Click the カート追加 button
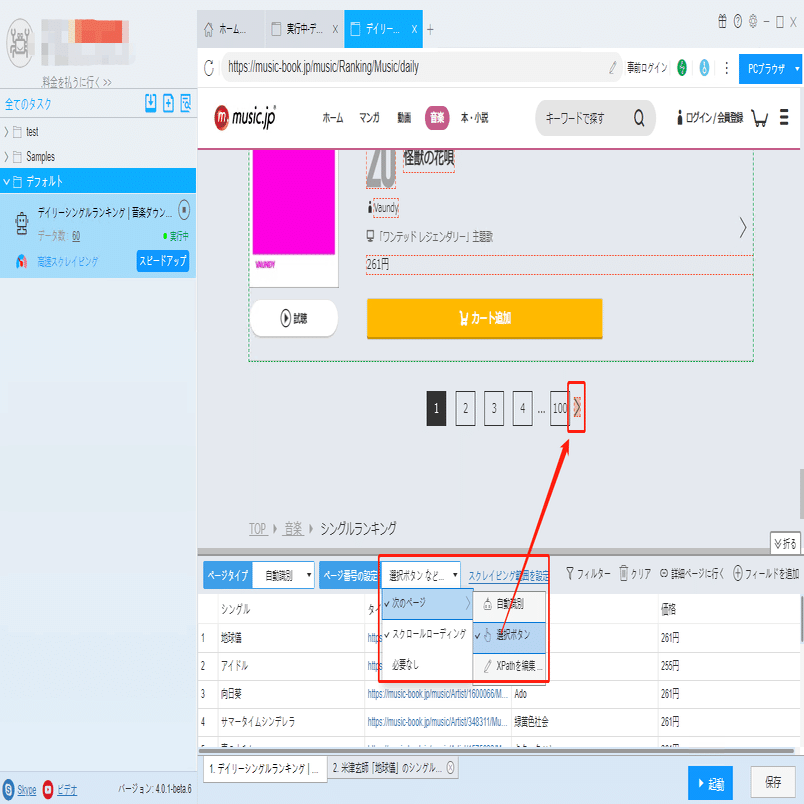The height and width of the screenshot is (804, 804). 485,318
